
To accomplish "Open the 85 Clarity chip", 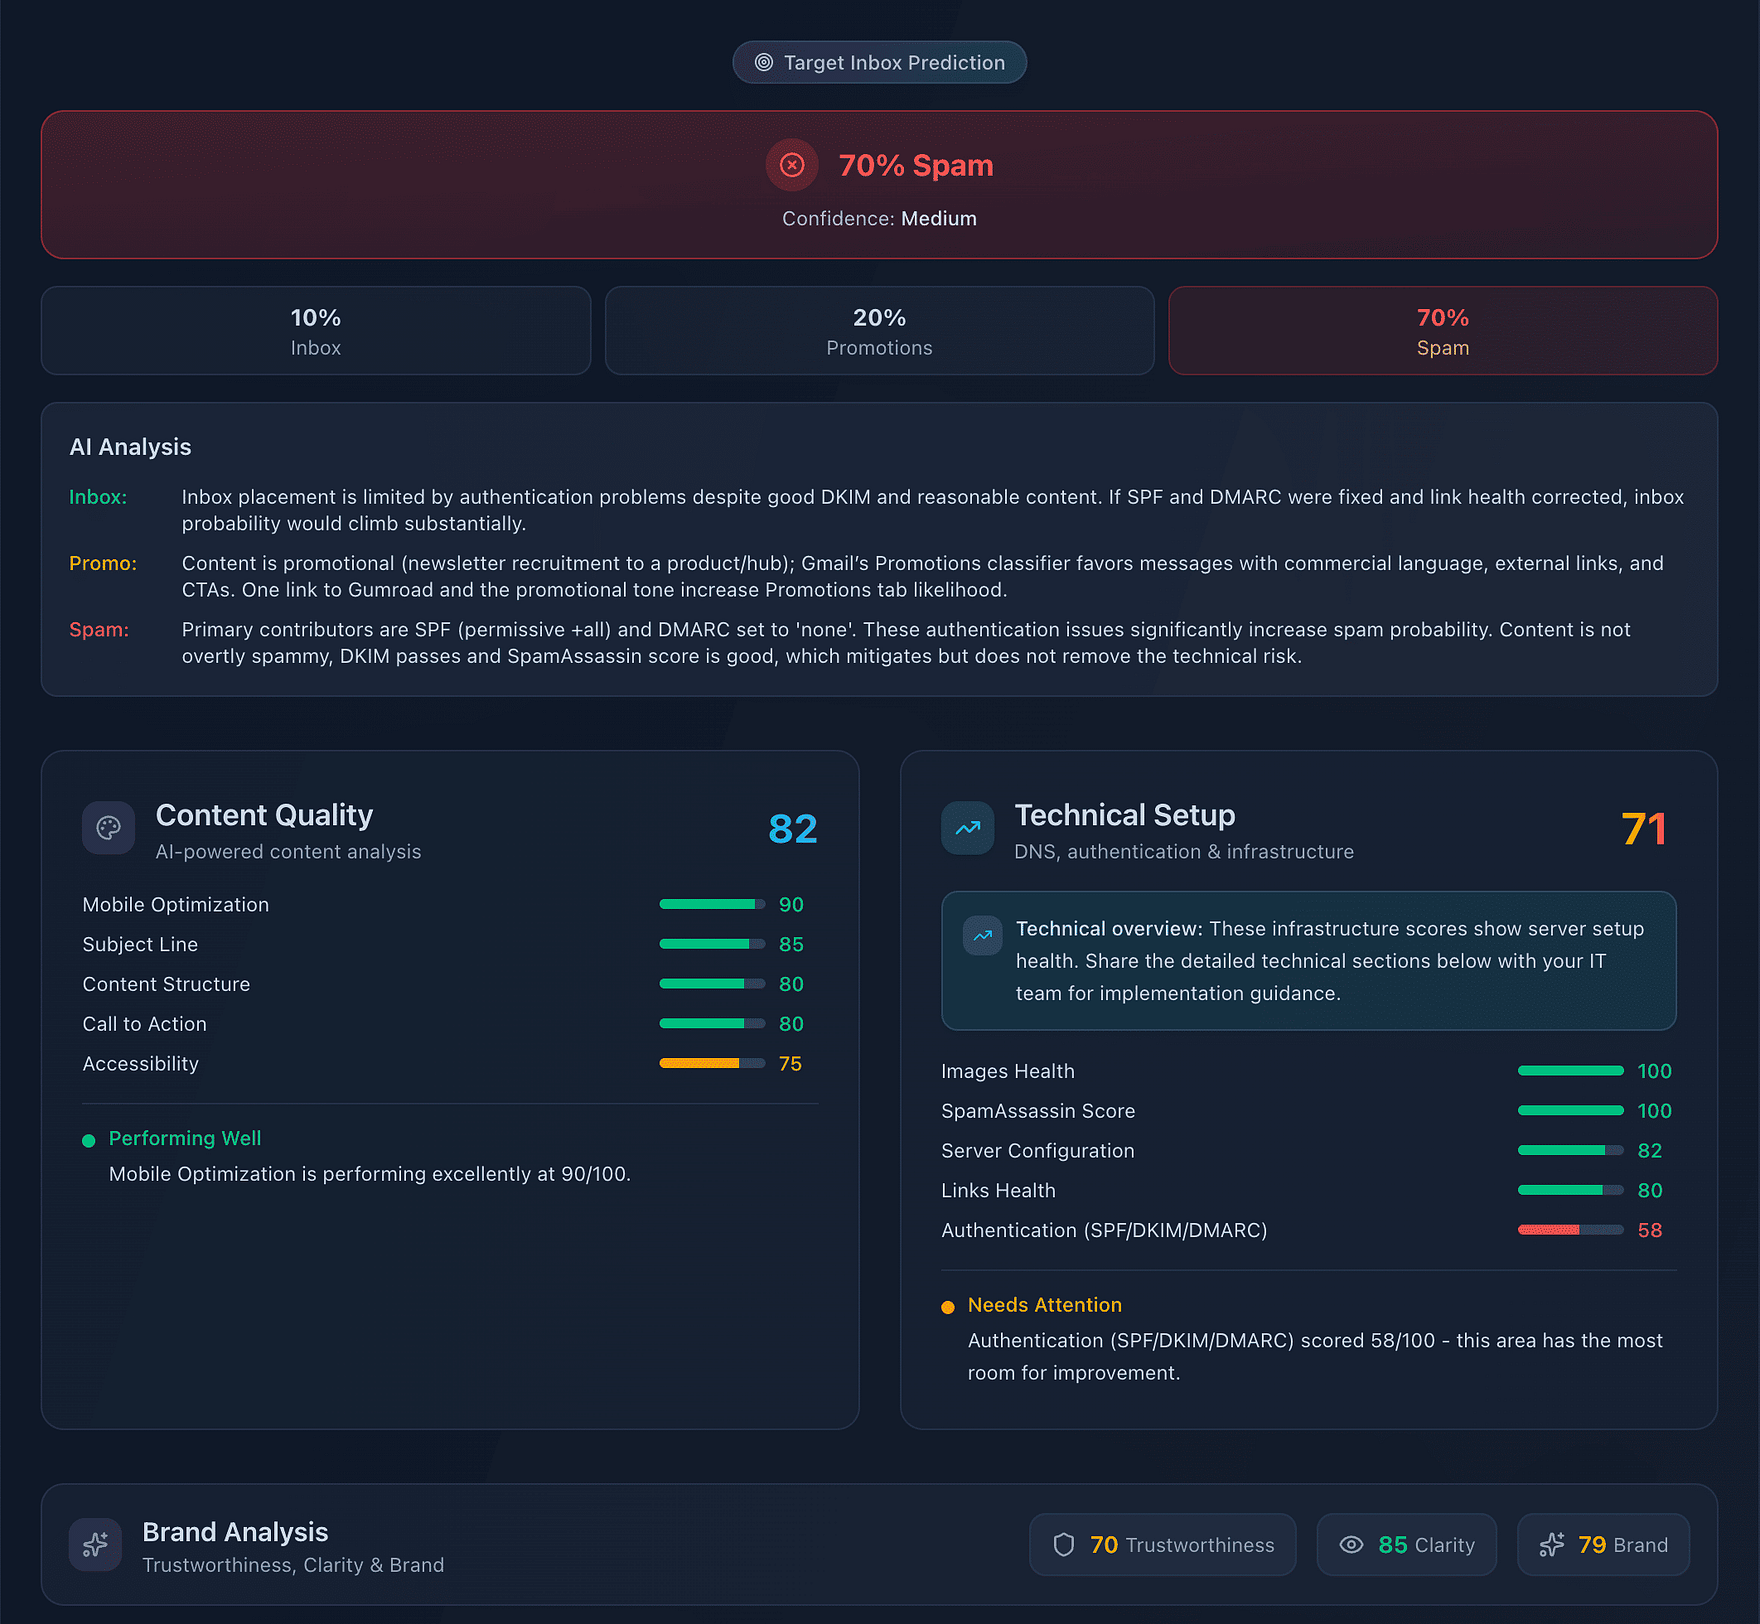I will pos(1407,1545).
